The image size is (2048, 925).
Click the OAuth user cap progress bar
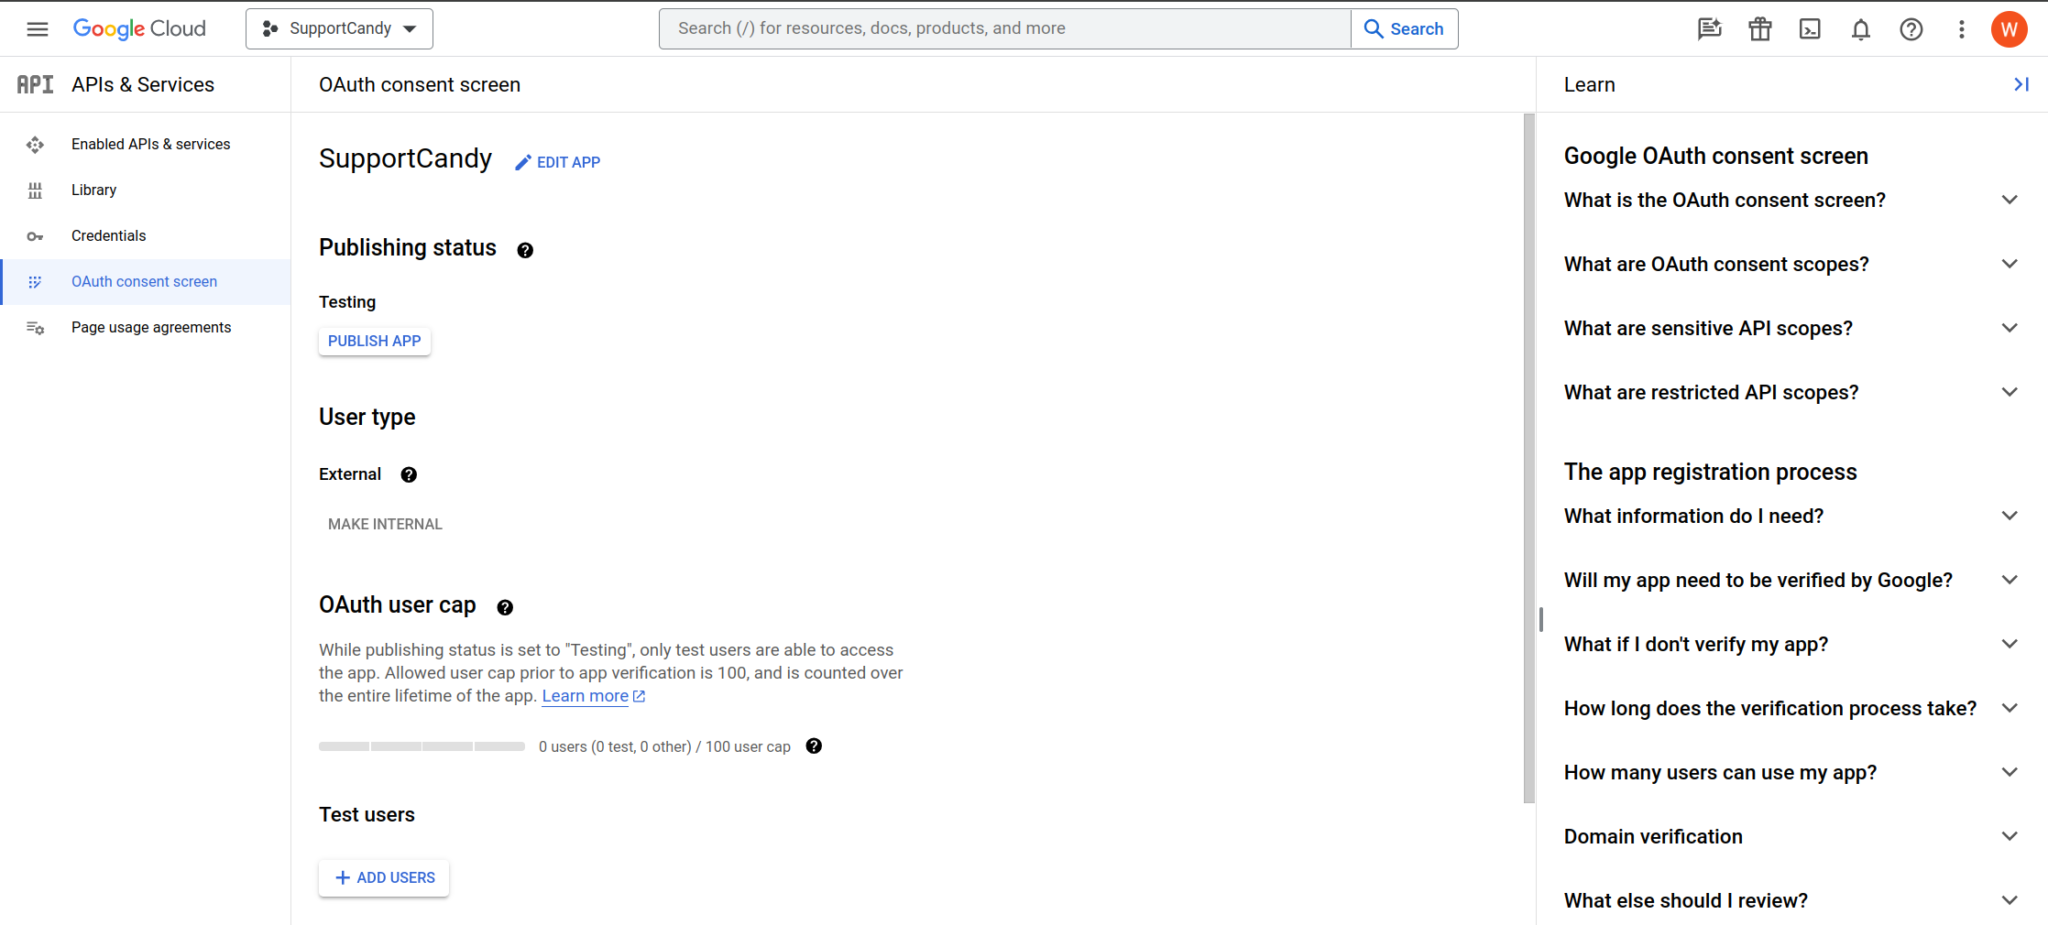coord(421,746)
